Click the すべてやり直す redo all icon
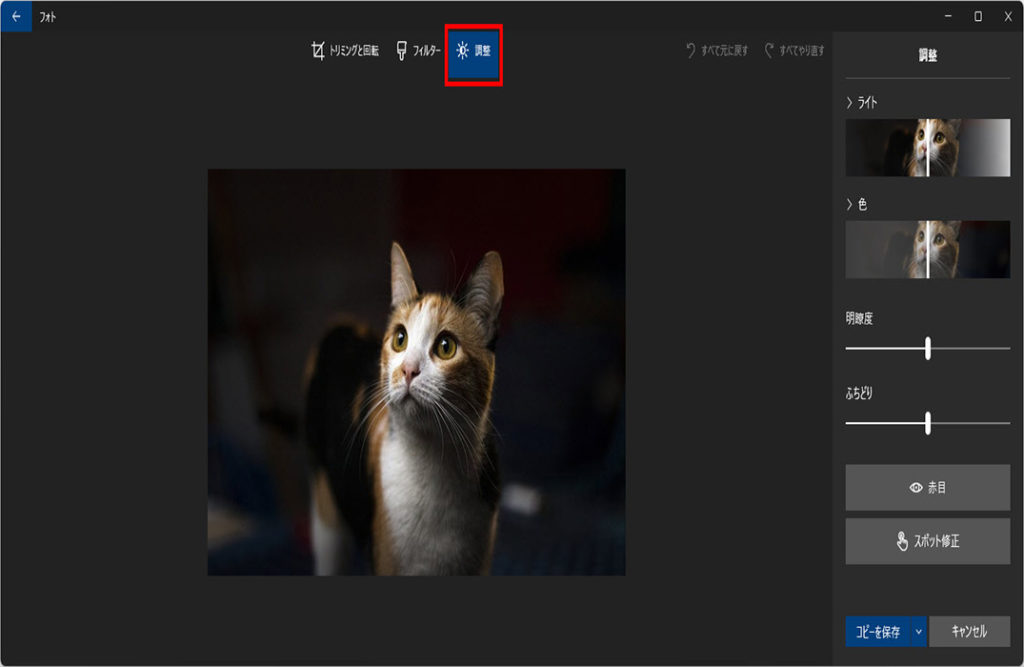This screenshot has width=1024, height=667. (x=769, y=50)
